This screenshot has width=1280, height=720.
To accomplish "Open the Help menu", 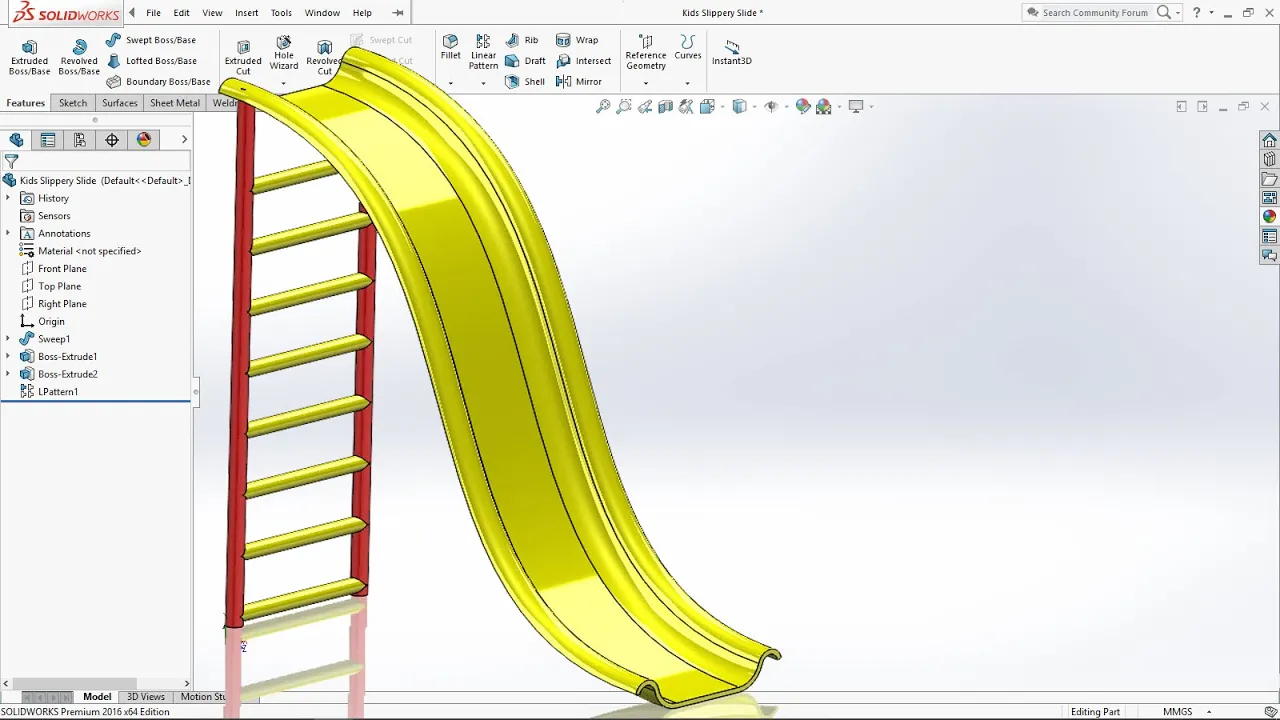I will (362, 13).
